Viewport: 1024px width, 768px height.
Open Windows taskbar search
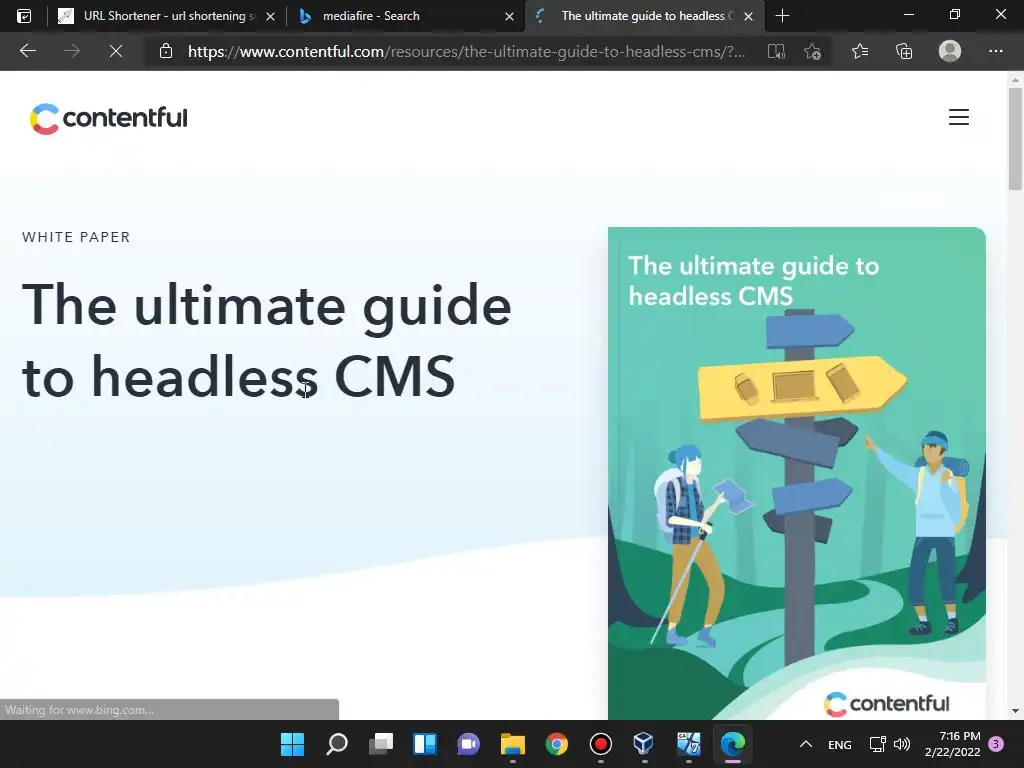(337, 744)
